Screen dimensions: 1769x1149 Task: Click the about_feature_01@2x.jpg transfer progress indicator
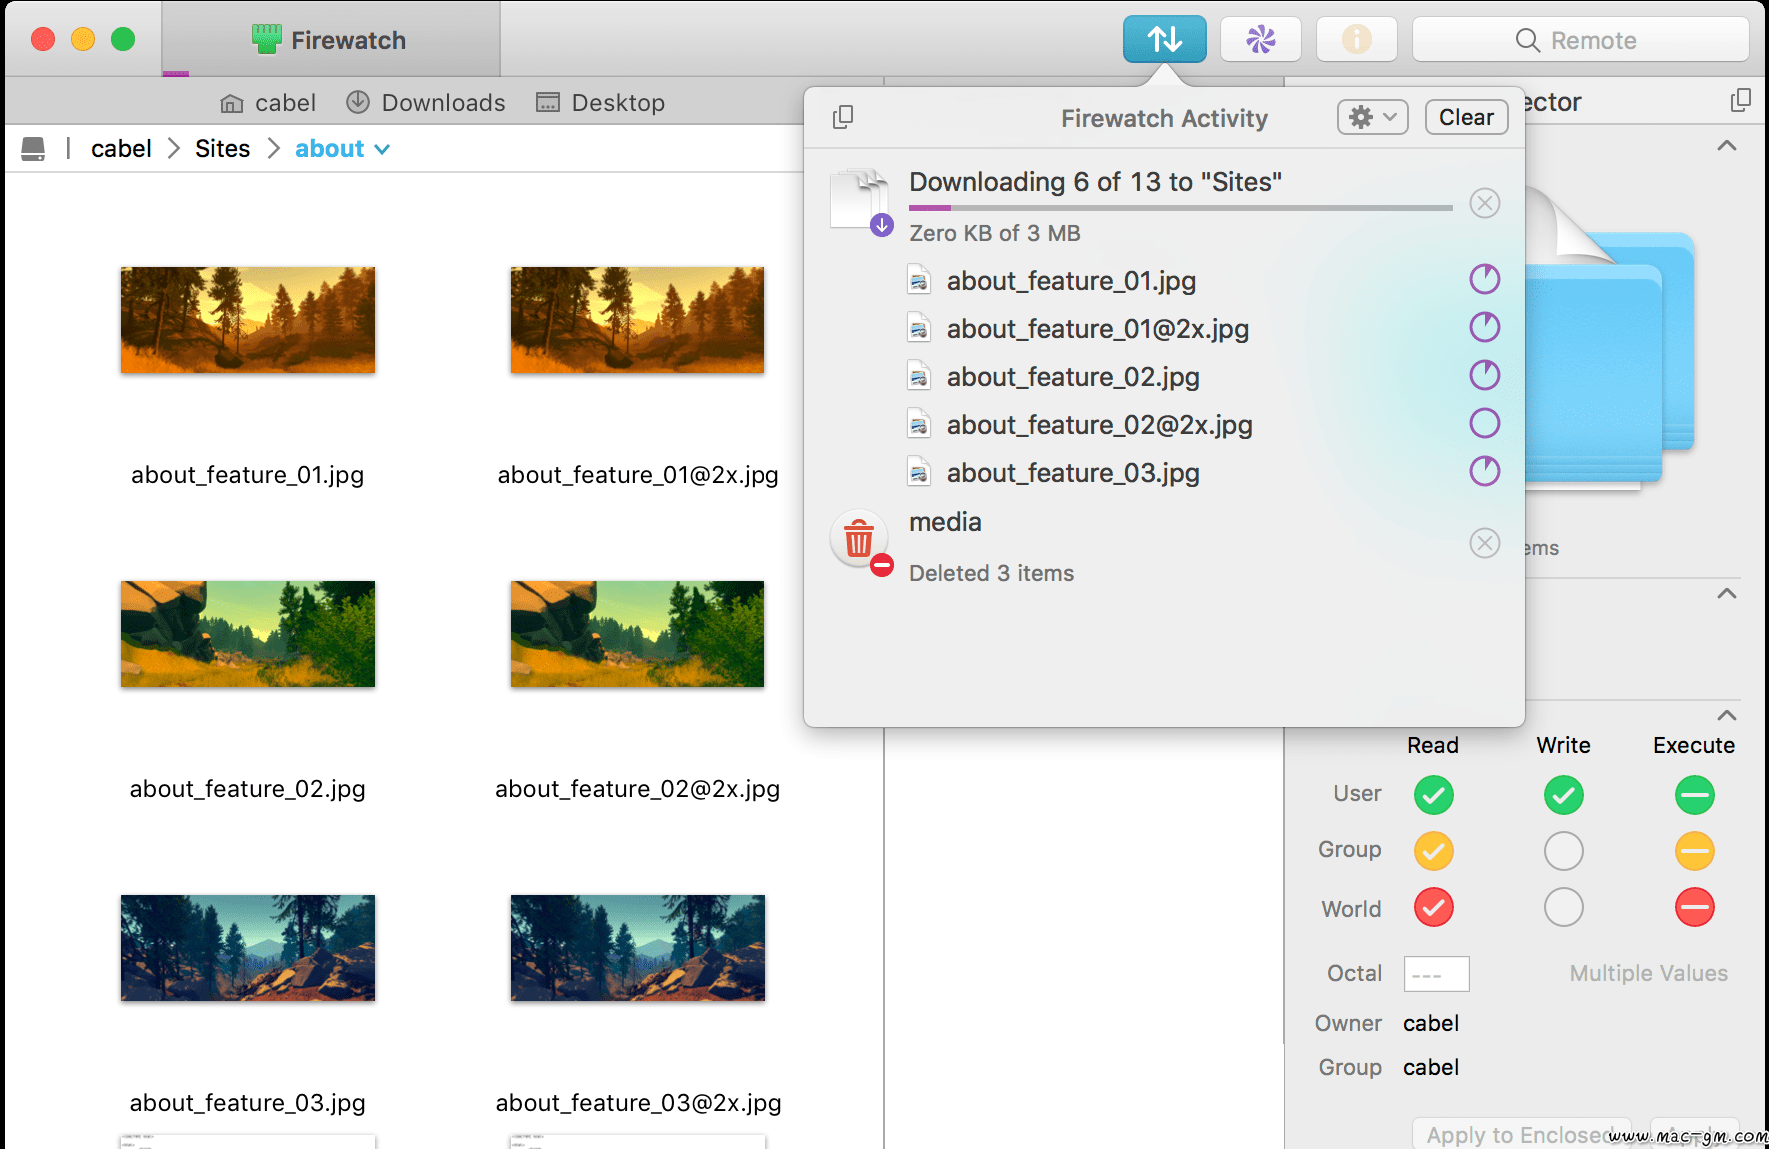click(x=1485, y=327)
